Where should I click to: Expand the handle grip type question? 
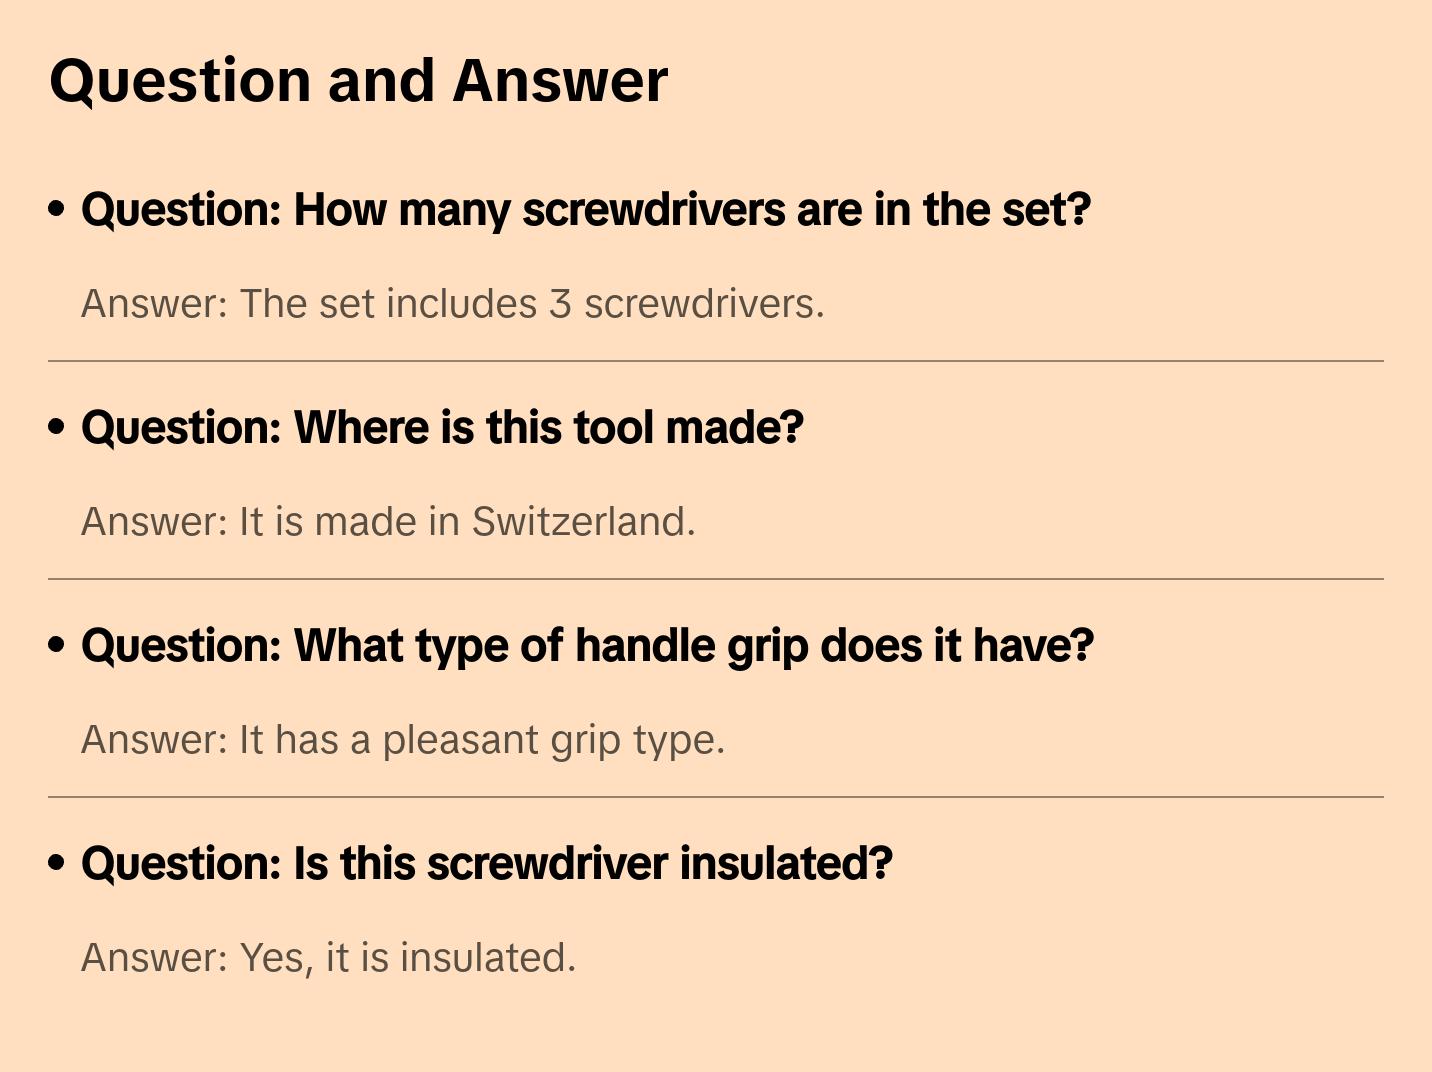point(587,646)
